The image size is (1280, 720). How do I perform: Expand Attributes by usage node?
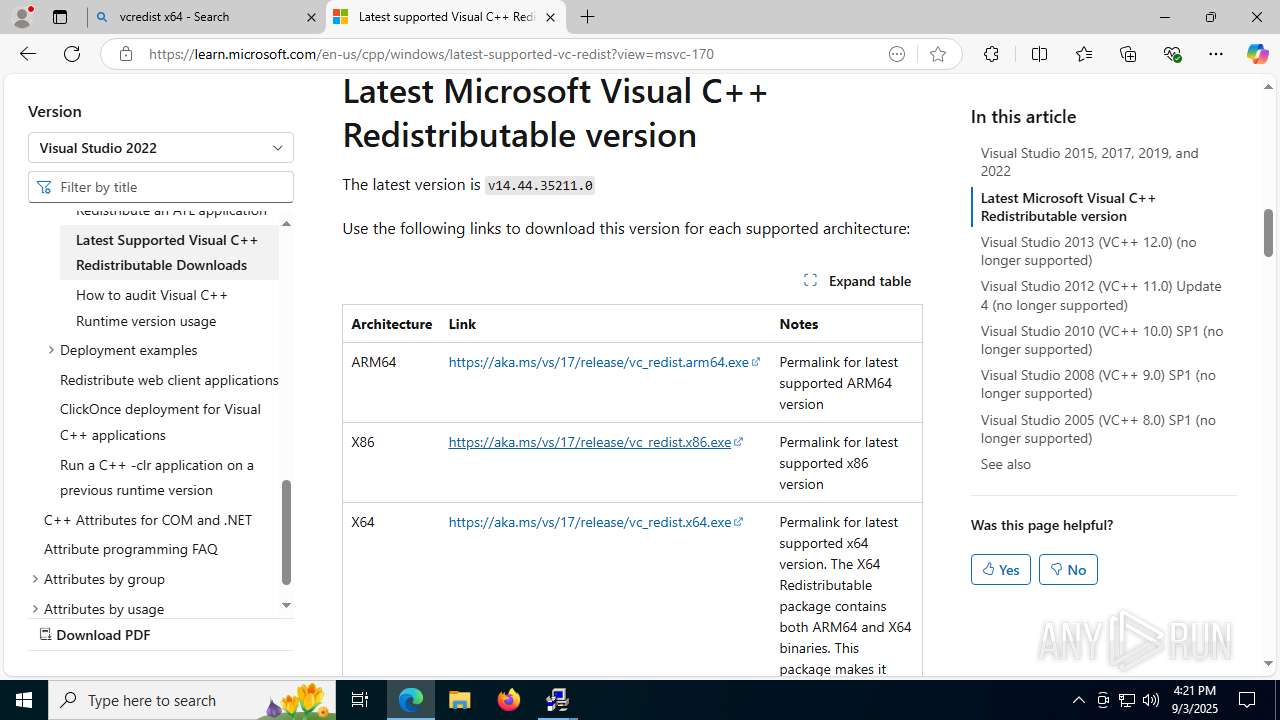click(35, 608)
